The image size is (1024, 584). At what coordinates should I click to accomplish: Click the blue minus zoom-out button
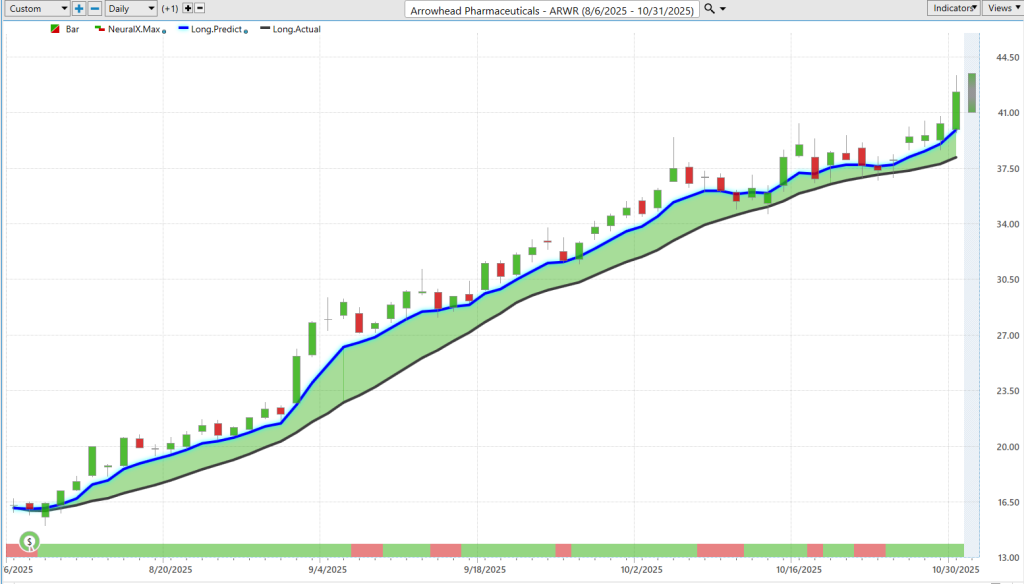95,8
